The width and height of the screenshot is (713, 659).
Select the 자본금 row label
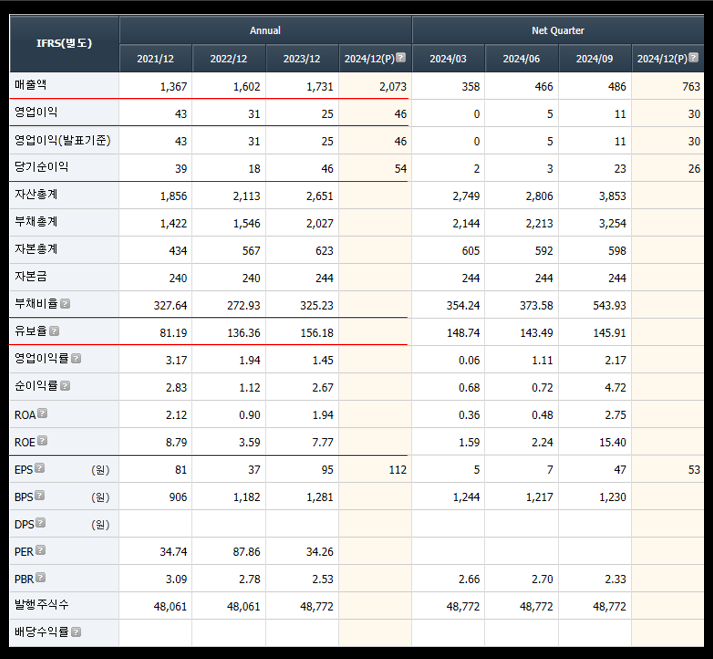pos(30,277)
